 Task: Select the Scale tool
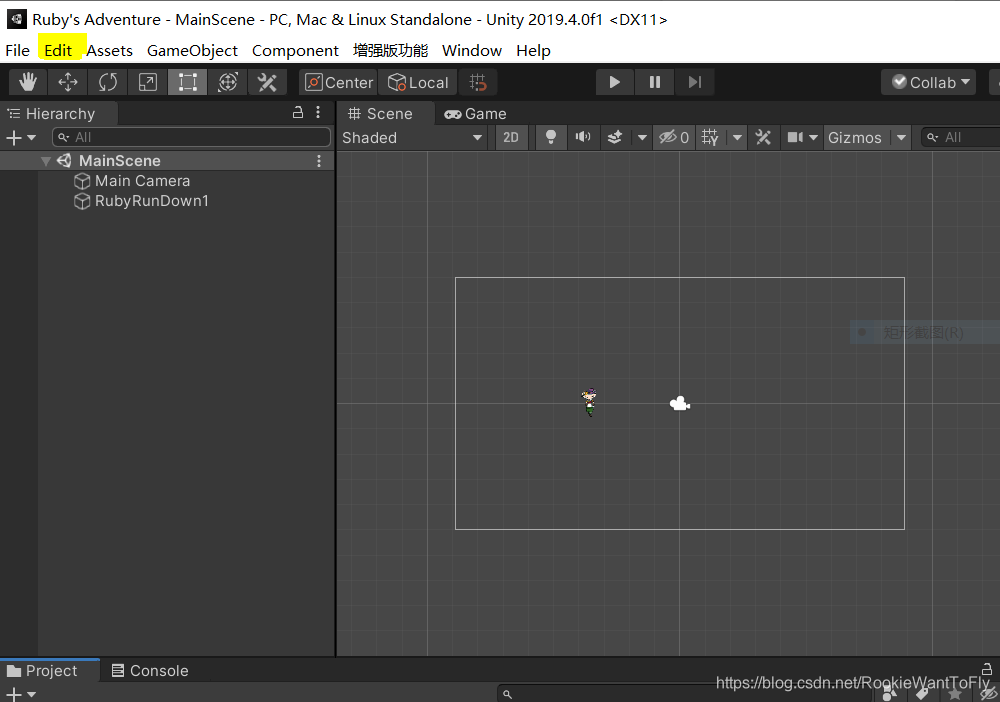[147, 82]
